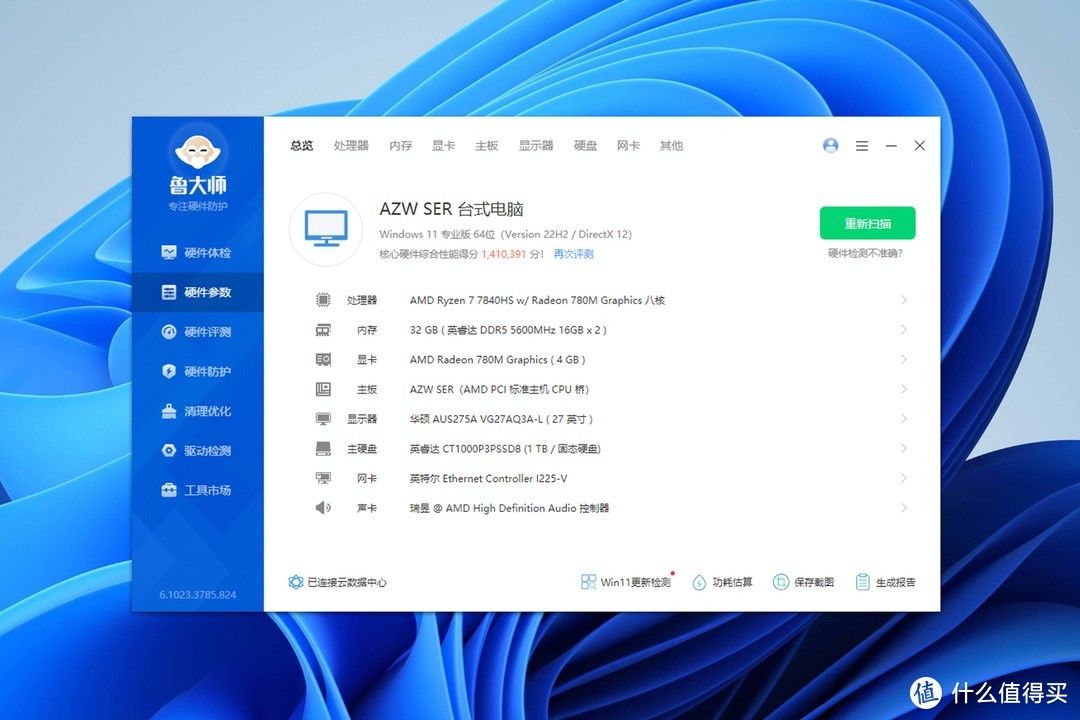Expand the 声卡 row chevron
1080x720 pixels.
(x=904, y=507)
